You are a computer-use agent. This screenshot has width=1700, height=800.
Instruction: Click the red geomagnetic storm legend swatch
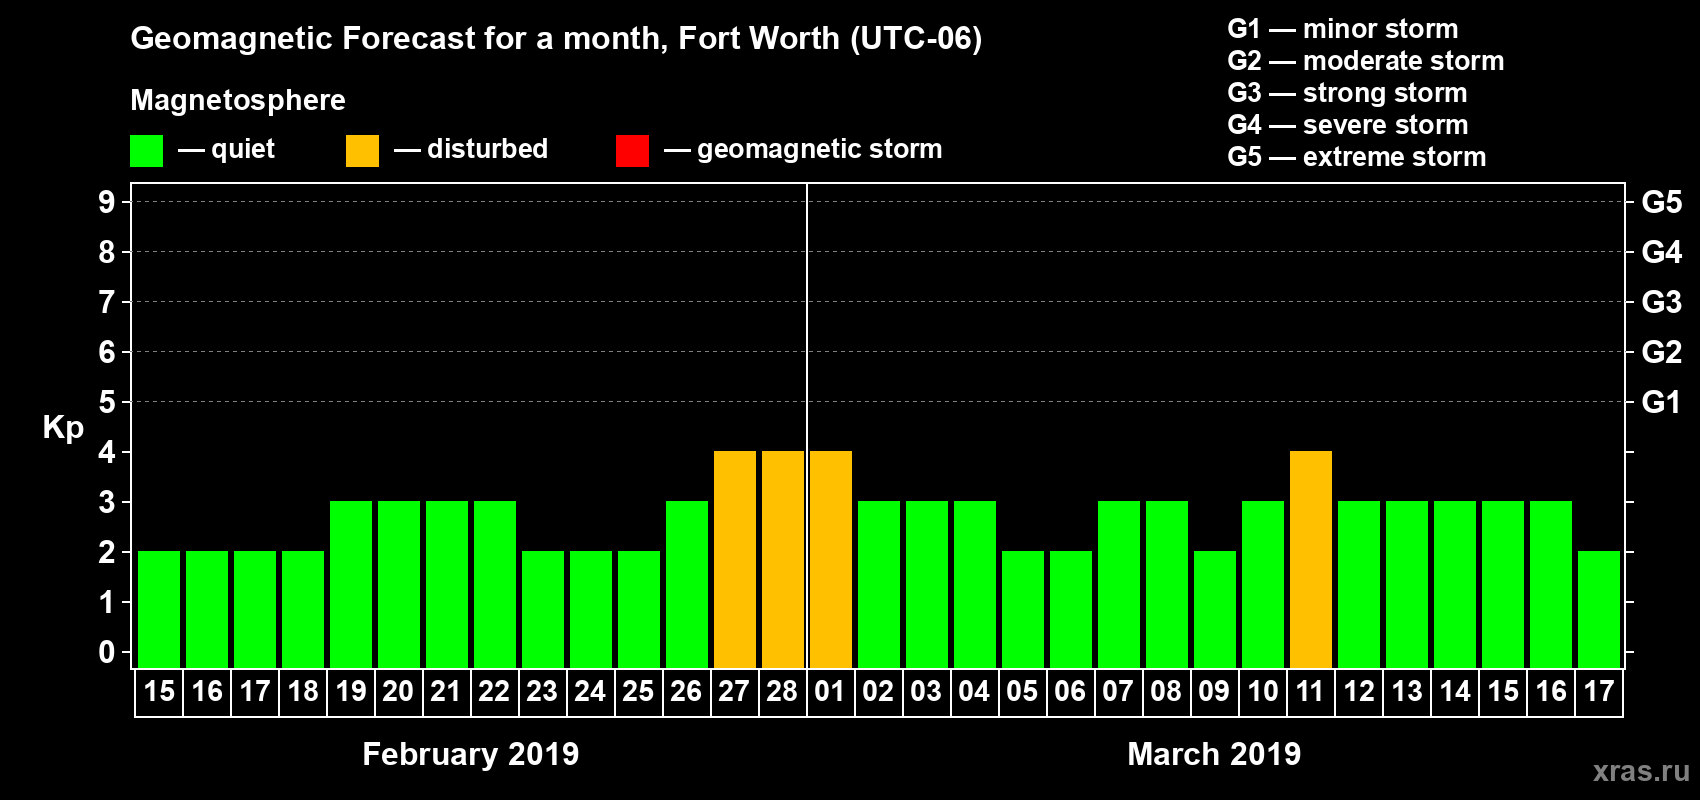tap(632, 151)
